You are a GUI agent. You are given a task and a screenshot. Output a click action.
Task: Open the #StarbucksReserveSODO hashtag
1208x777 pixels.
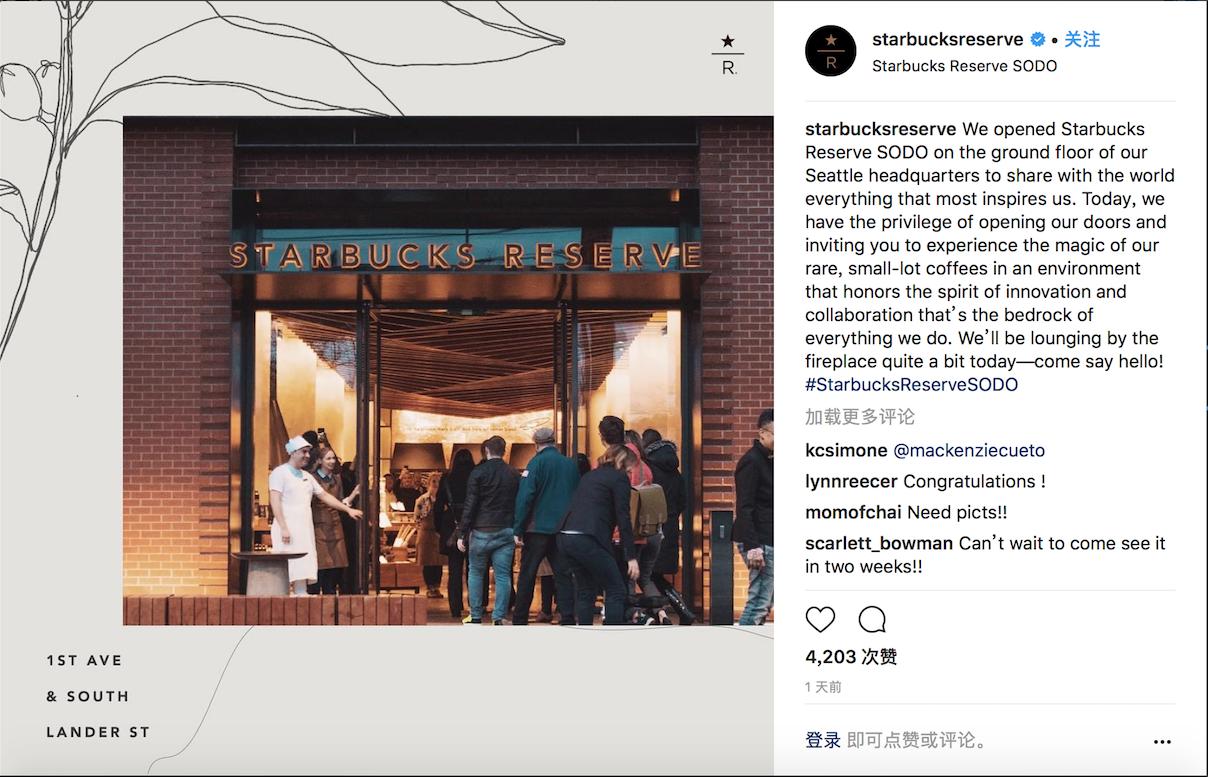point(911,385)
